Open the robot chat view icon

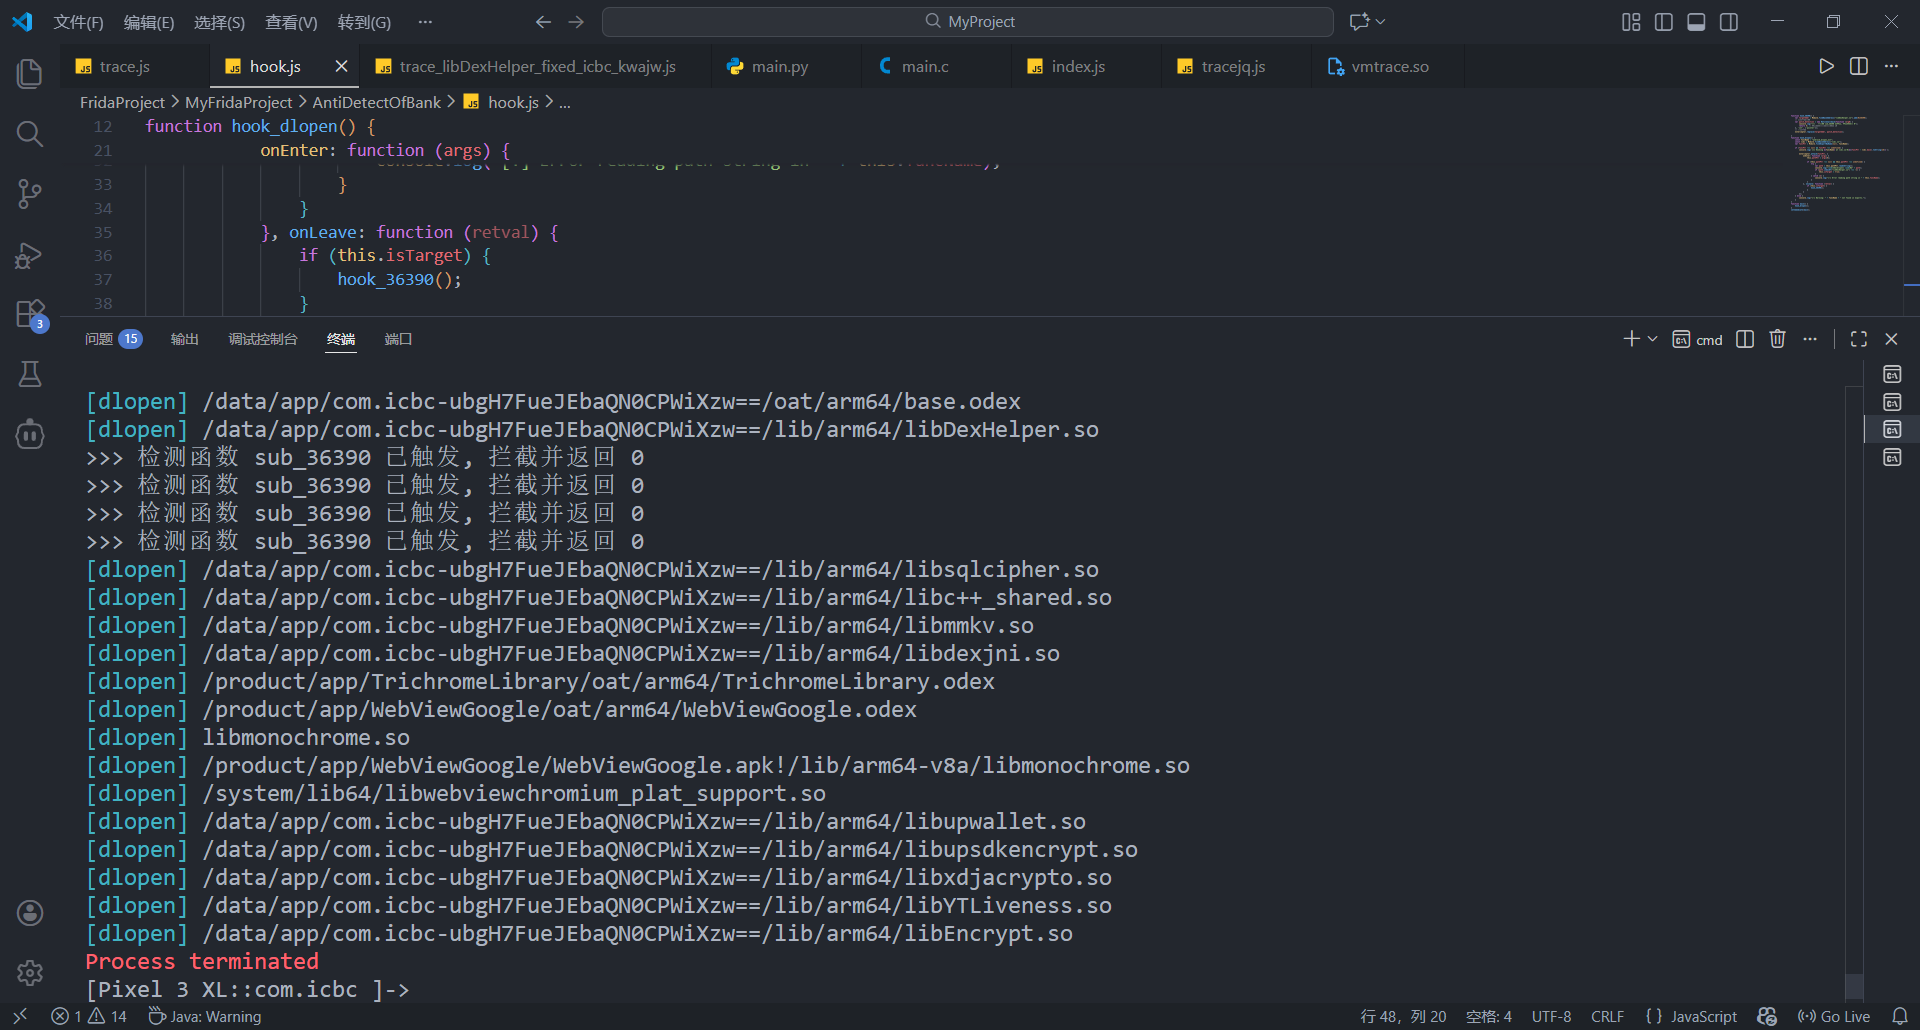tap(30, 434)
